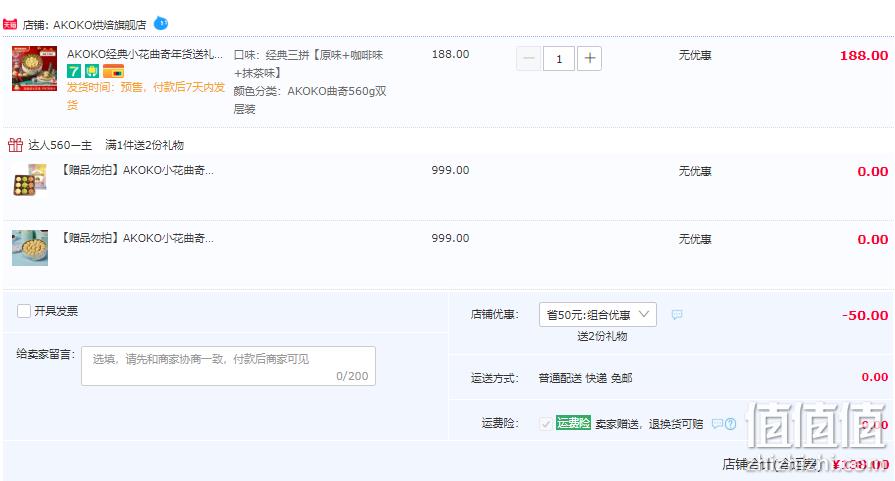Click the quantity input field showing 1
Image resolution: width=895 pixels, height=481 pixels.
(559, 58)
